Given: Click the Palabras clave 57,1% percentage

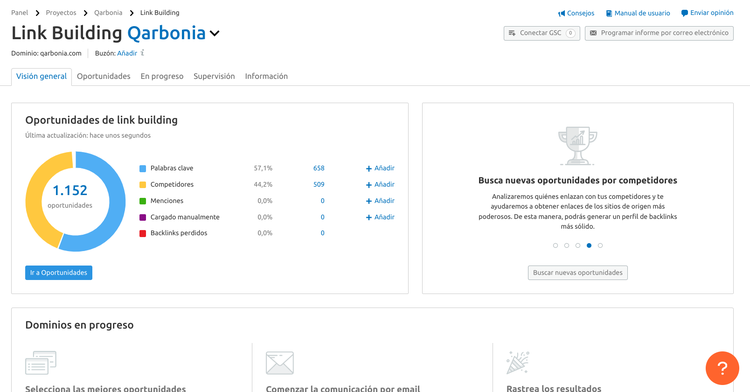Looking at the screenshot, I should [263, 168].
